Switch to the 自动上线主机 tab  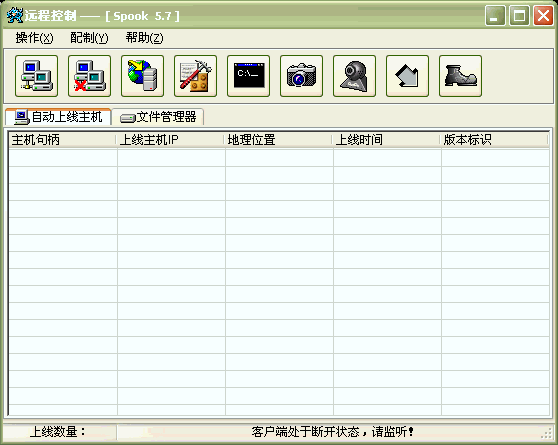click(x=58, y=117)
